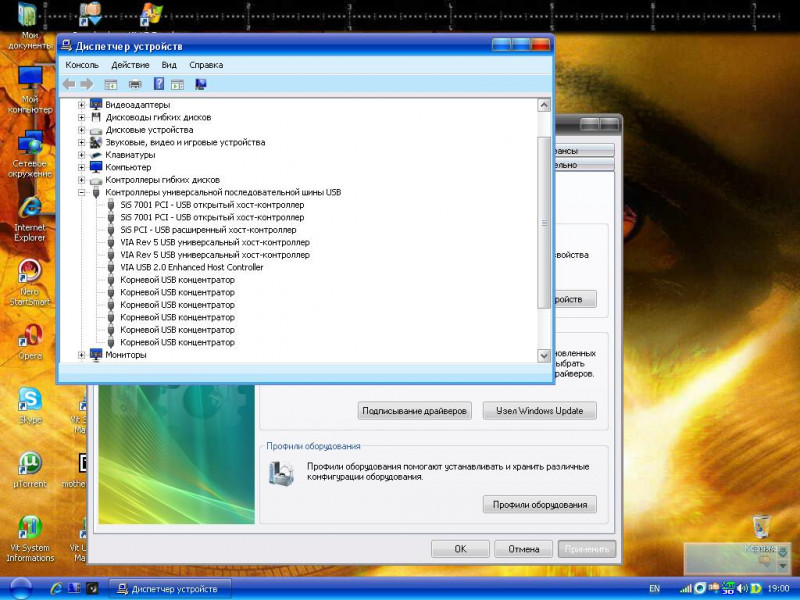Screen dimensions: 800x600
Task: Open the Вид menu
Action: [169, 65]
